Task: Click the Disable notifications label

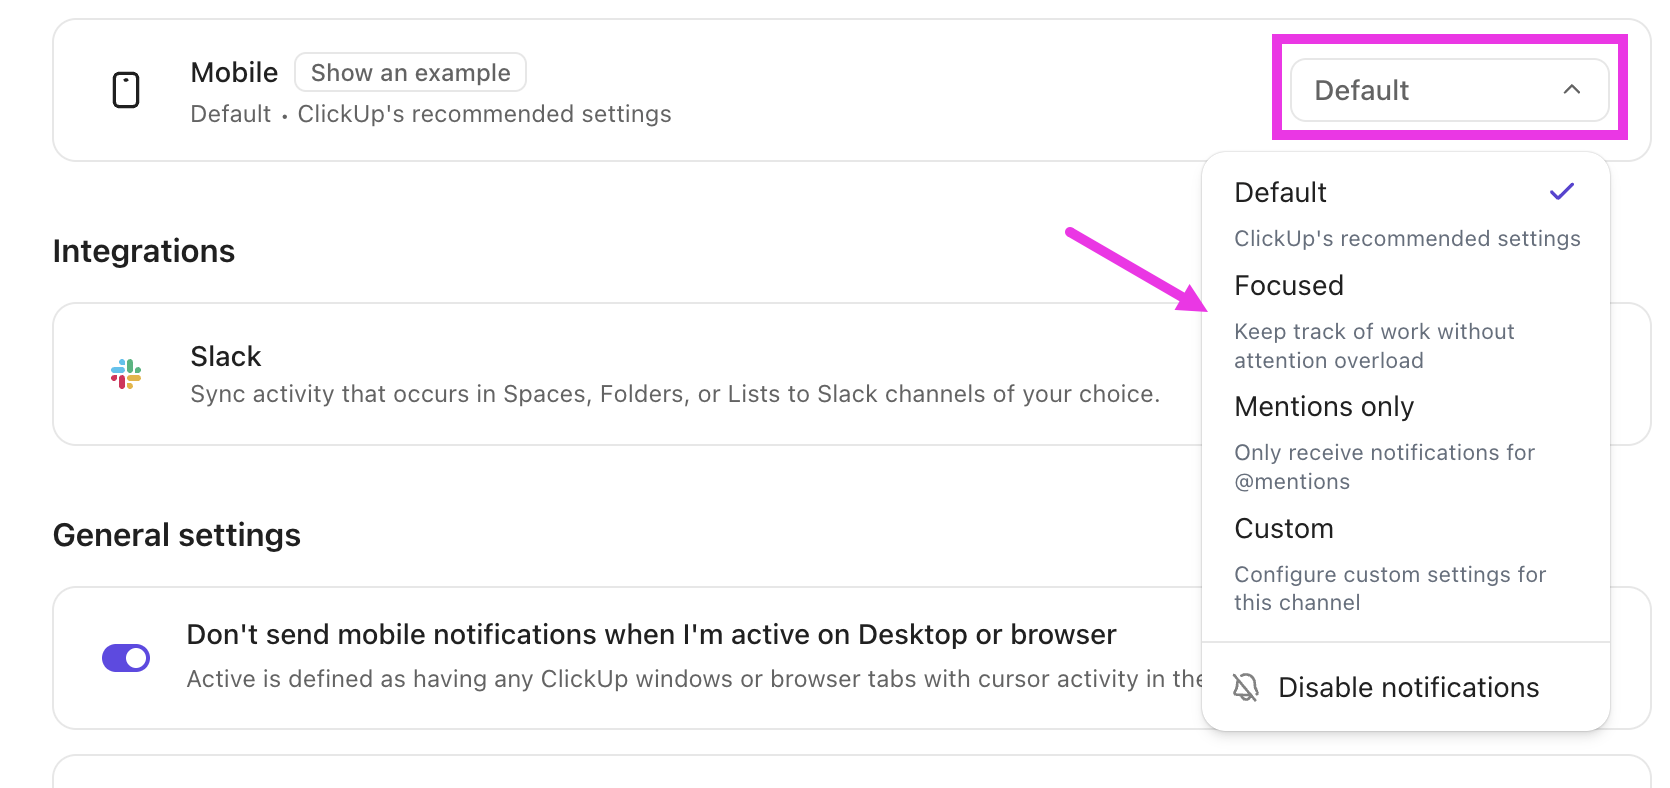Action: click(1408, 688)
